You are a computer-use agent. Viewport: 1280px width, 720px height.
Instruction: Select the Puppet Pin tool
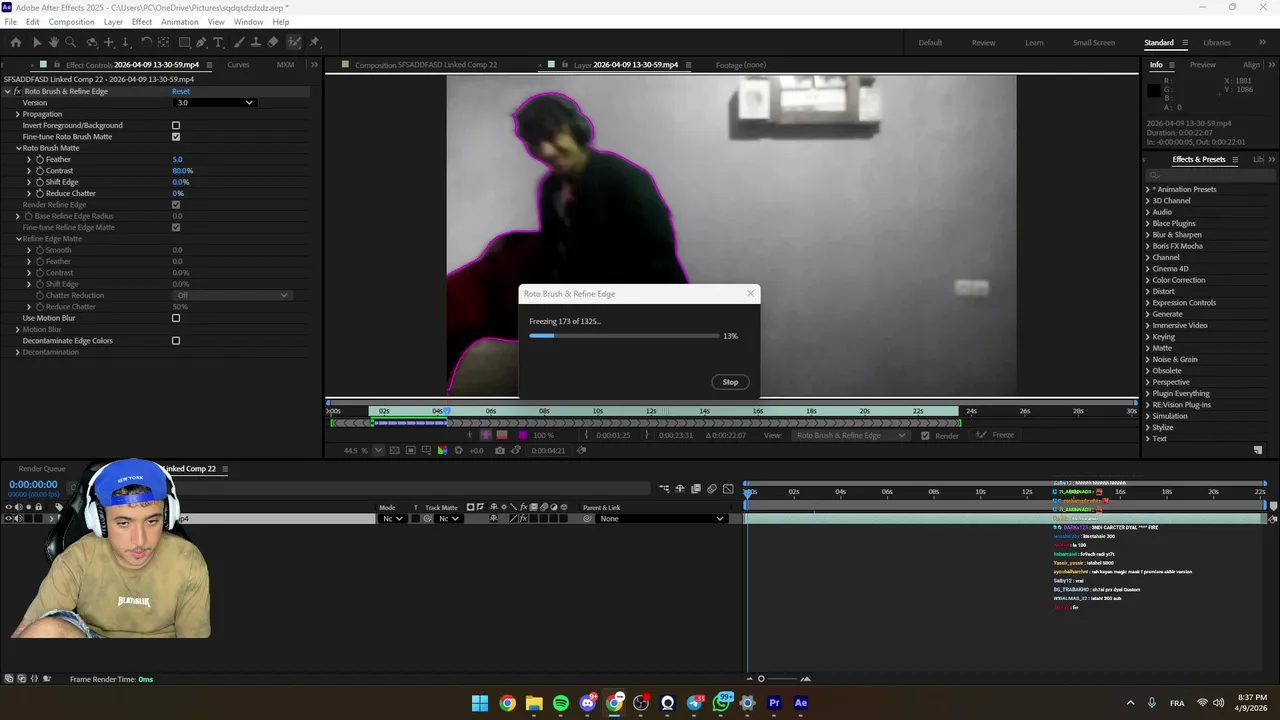point(314,42)
